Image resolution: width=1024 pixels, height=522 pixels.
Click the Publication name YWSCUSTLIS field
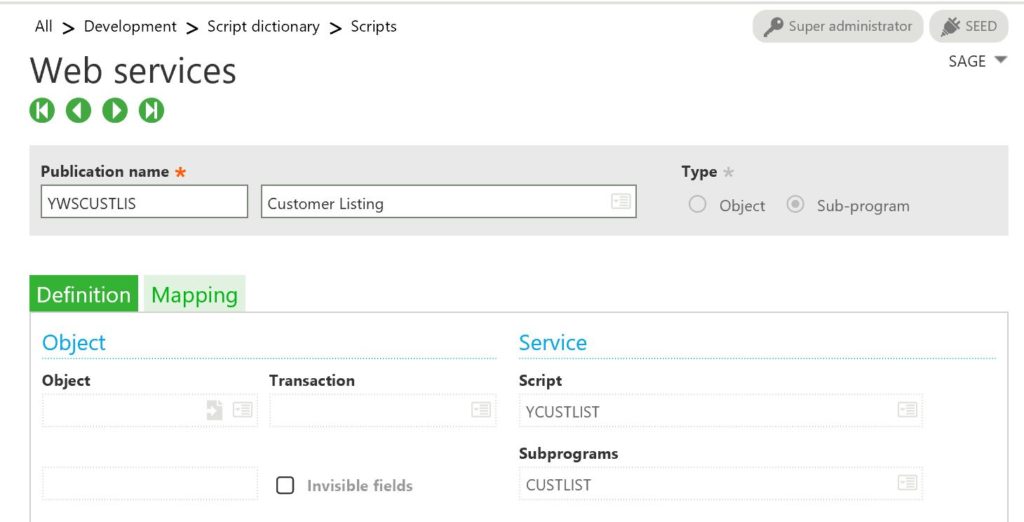pos(144,203)
